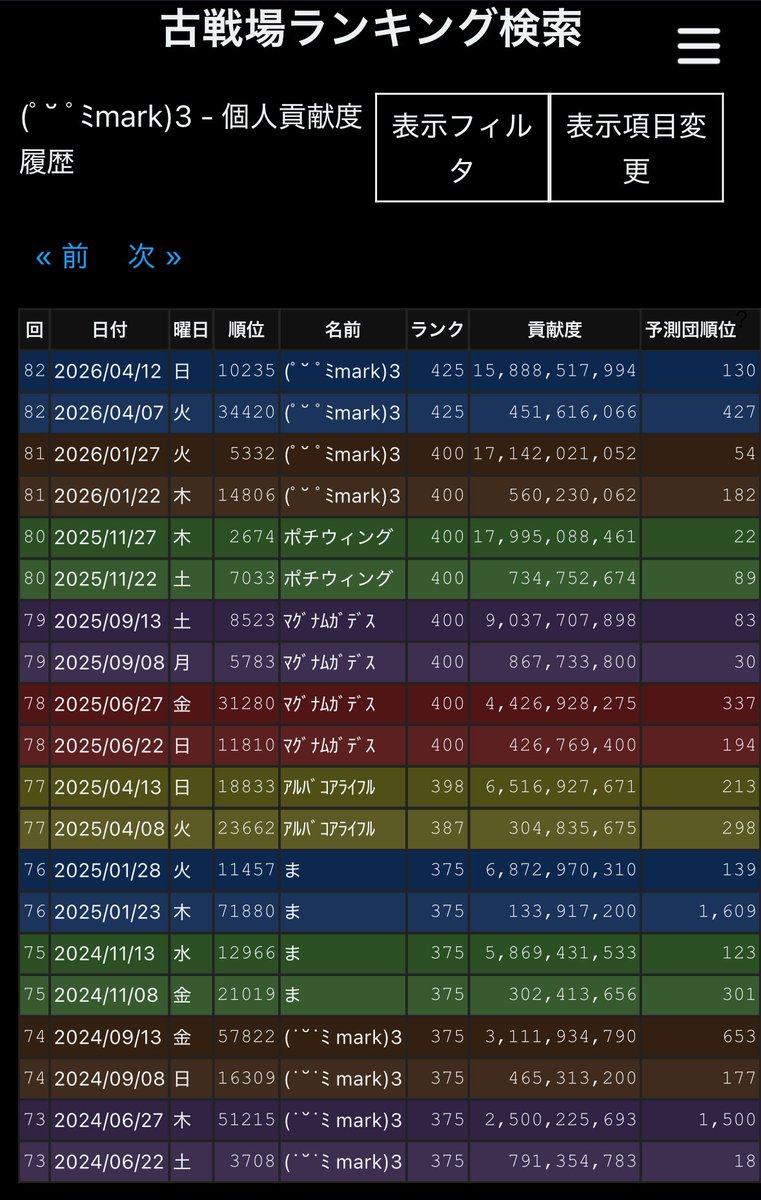Click the 日付 column header
This screenshot has height=1200, width=761.
(109, 329)
